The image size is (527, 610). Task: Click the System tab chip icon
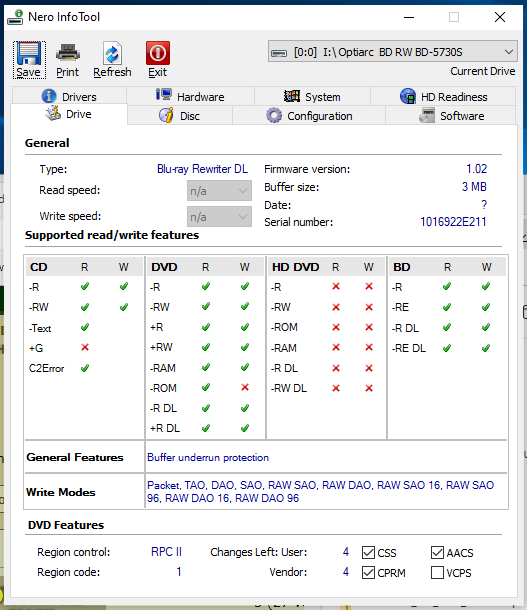[292, 96]
